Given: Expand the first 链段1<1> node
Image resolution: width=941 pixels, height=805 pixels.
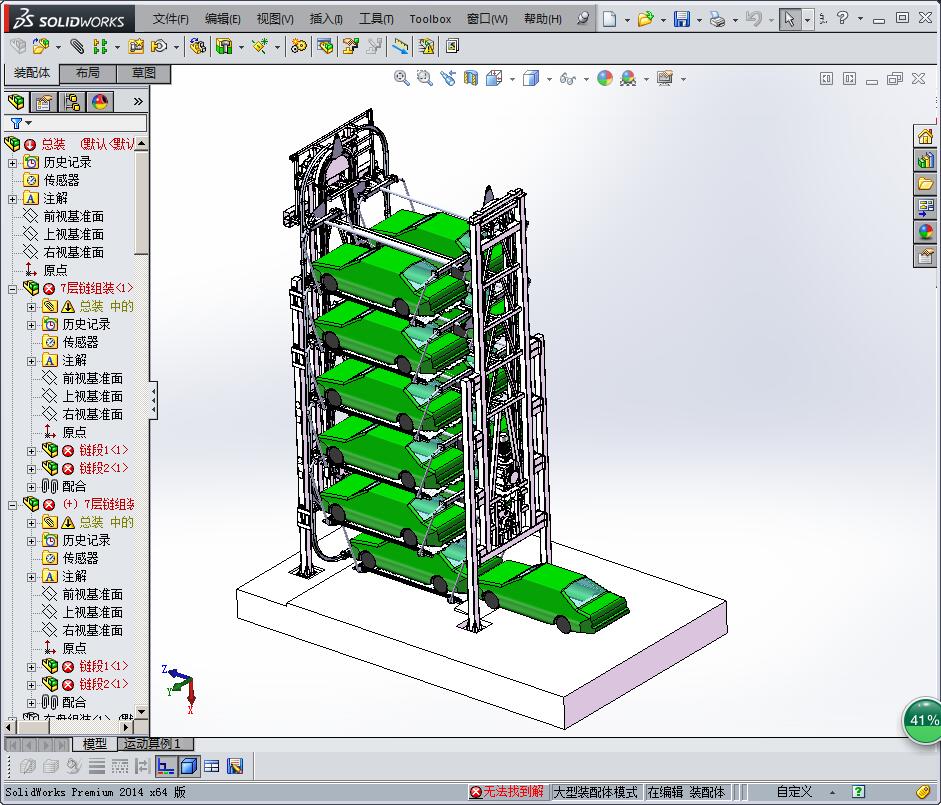Looking at the screenshot, I should point(32,451).
